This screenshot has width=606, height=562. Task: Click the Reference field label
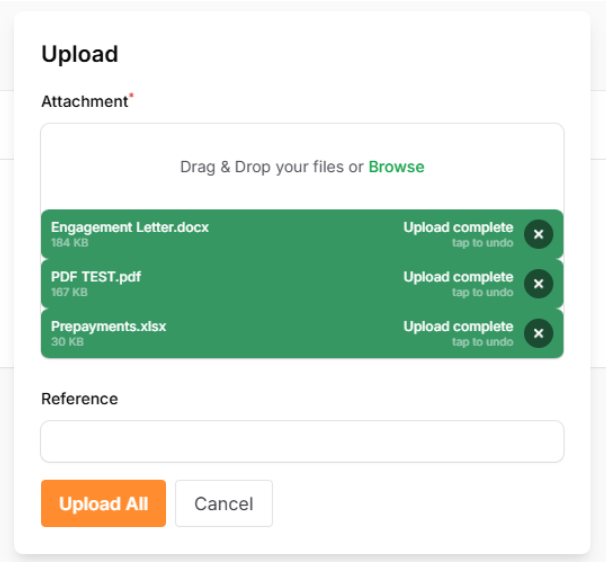tap(79, 398)
